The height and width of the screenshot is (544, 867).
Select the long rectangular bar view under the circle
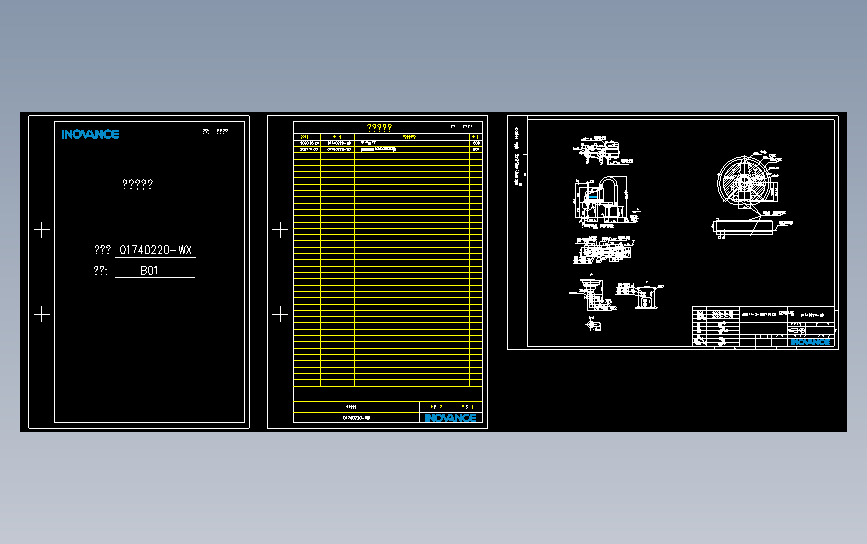click(x=742, y=227)
